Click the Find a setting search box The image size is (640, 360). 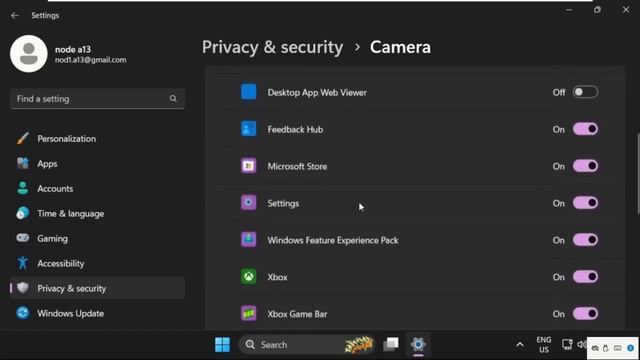click(98, 99)
